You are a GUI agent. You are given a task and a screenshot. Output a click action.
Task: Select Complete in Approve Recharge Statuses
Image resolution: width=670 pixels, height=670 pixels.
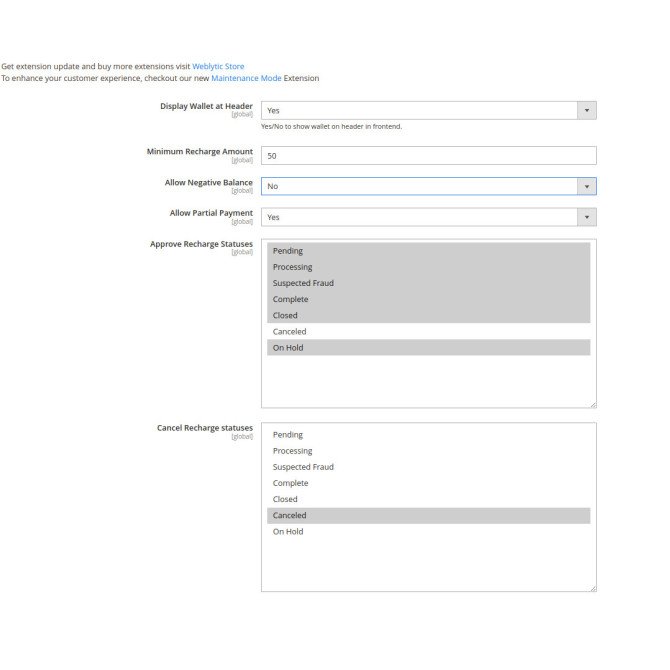(x=429, y=299)
